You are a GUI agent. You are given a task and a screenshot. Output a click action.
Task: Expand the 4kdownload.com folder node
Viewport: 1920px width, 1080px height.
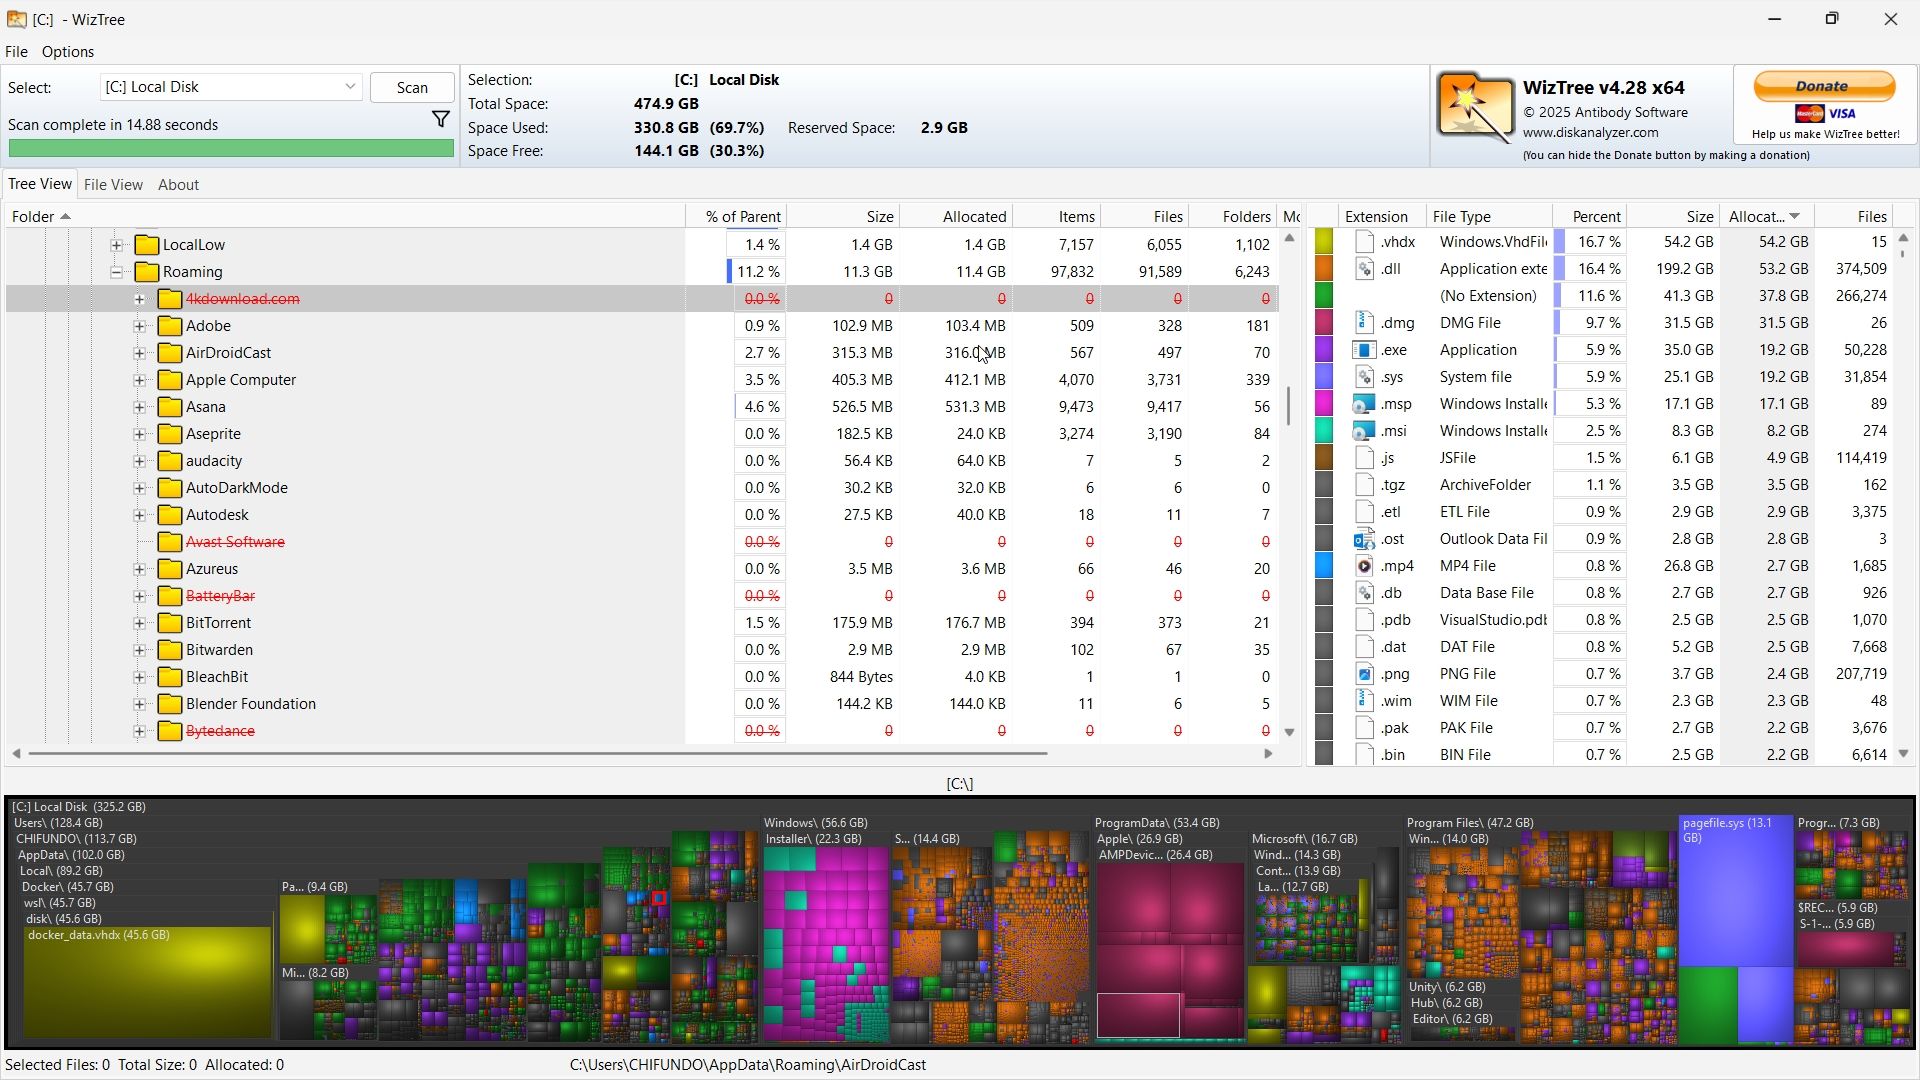[139, 299]
